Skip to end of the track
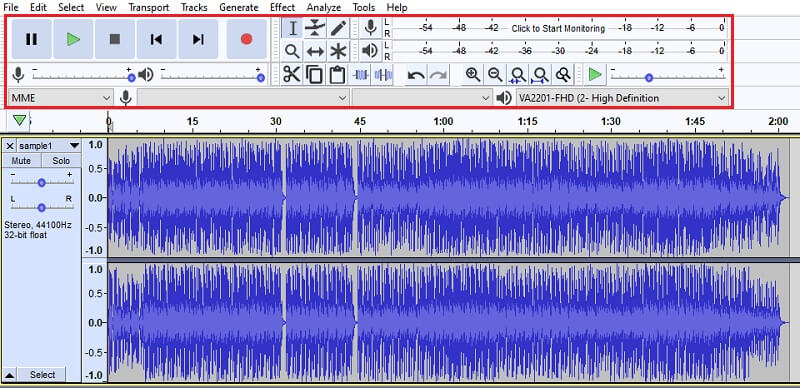 [x=198, y=39]
